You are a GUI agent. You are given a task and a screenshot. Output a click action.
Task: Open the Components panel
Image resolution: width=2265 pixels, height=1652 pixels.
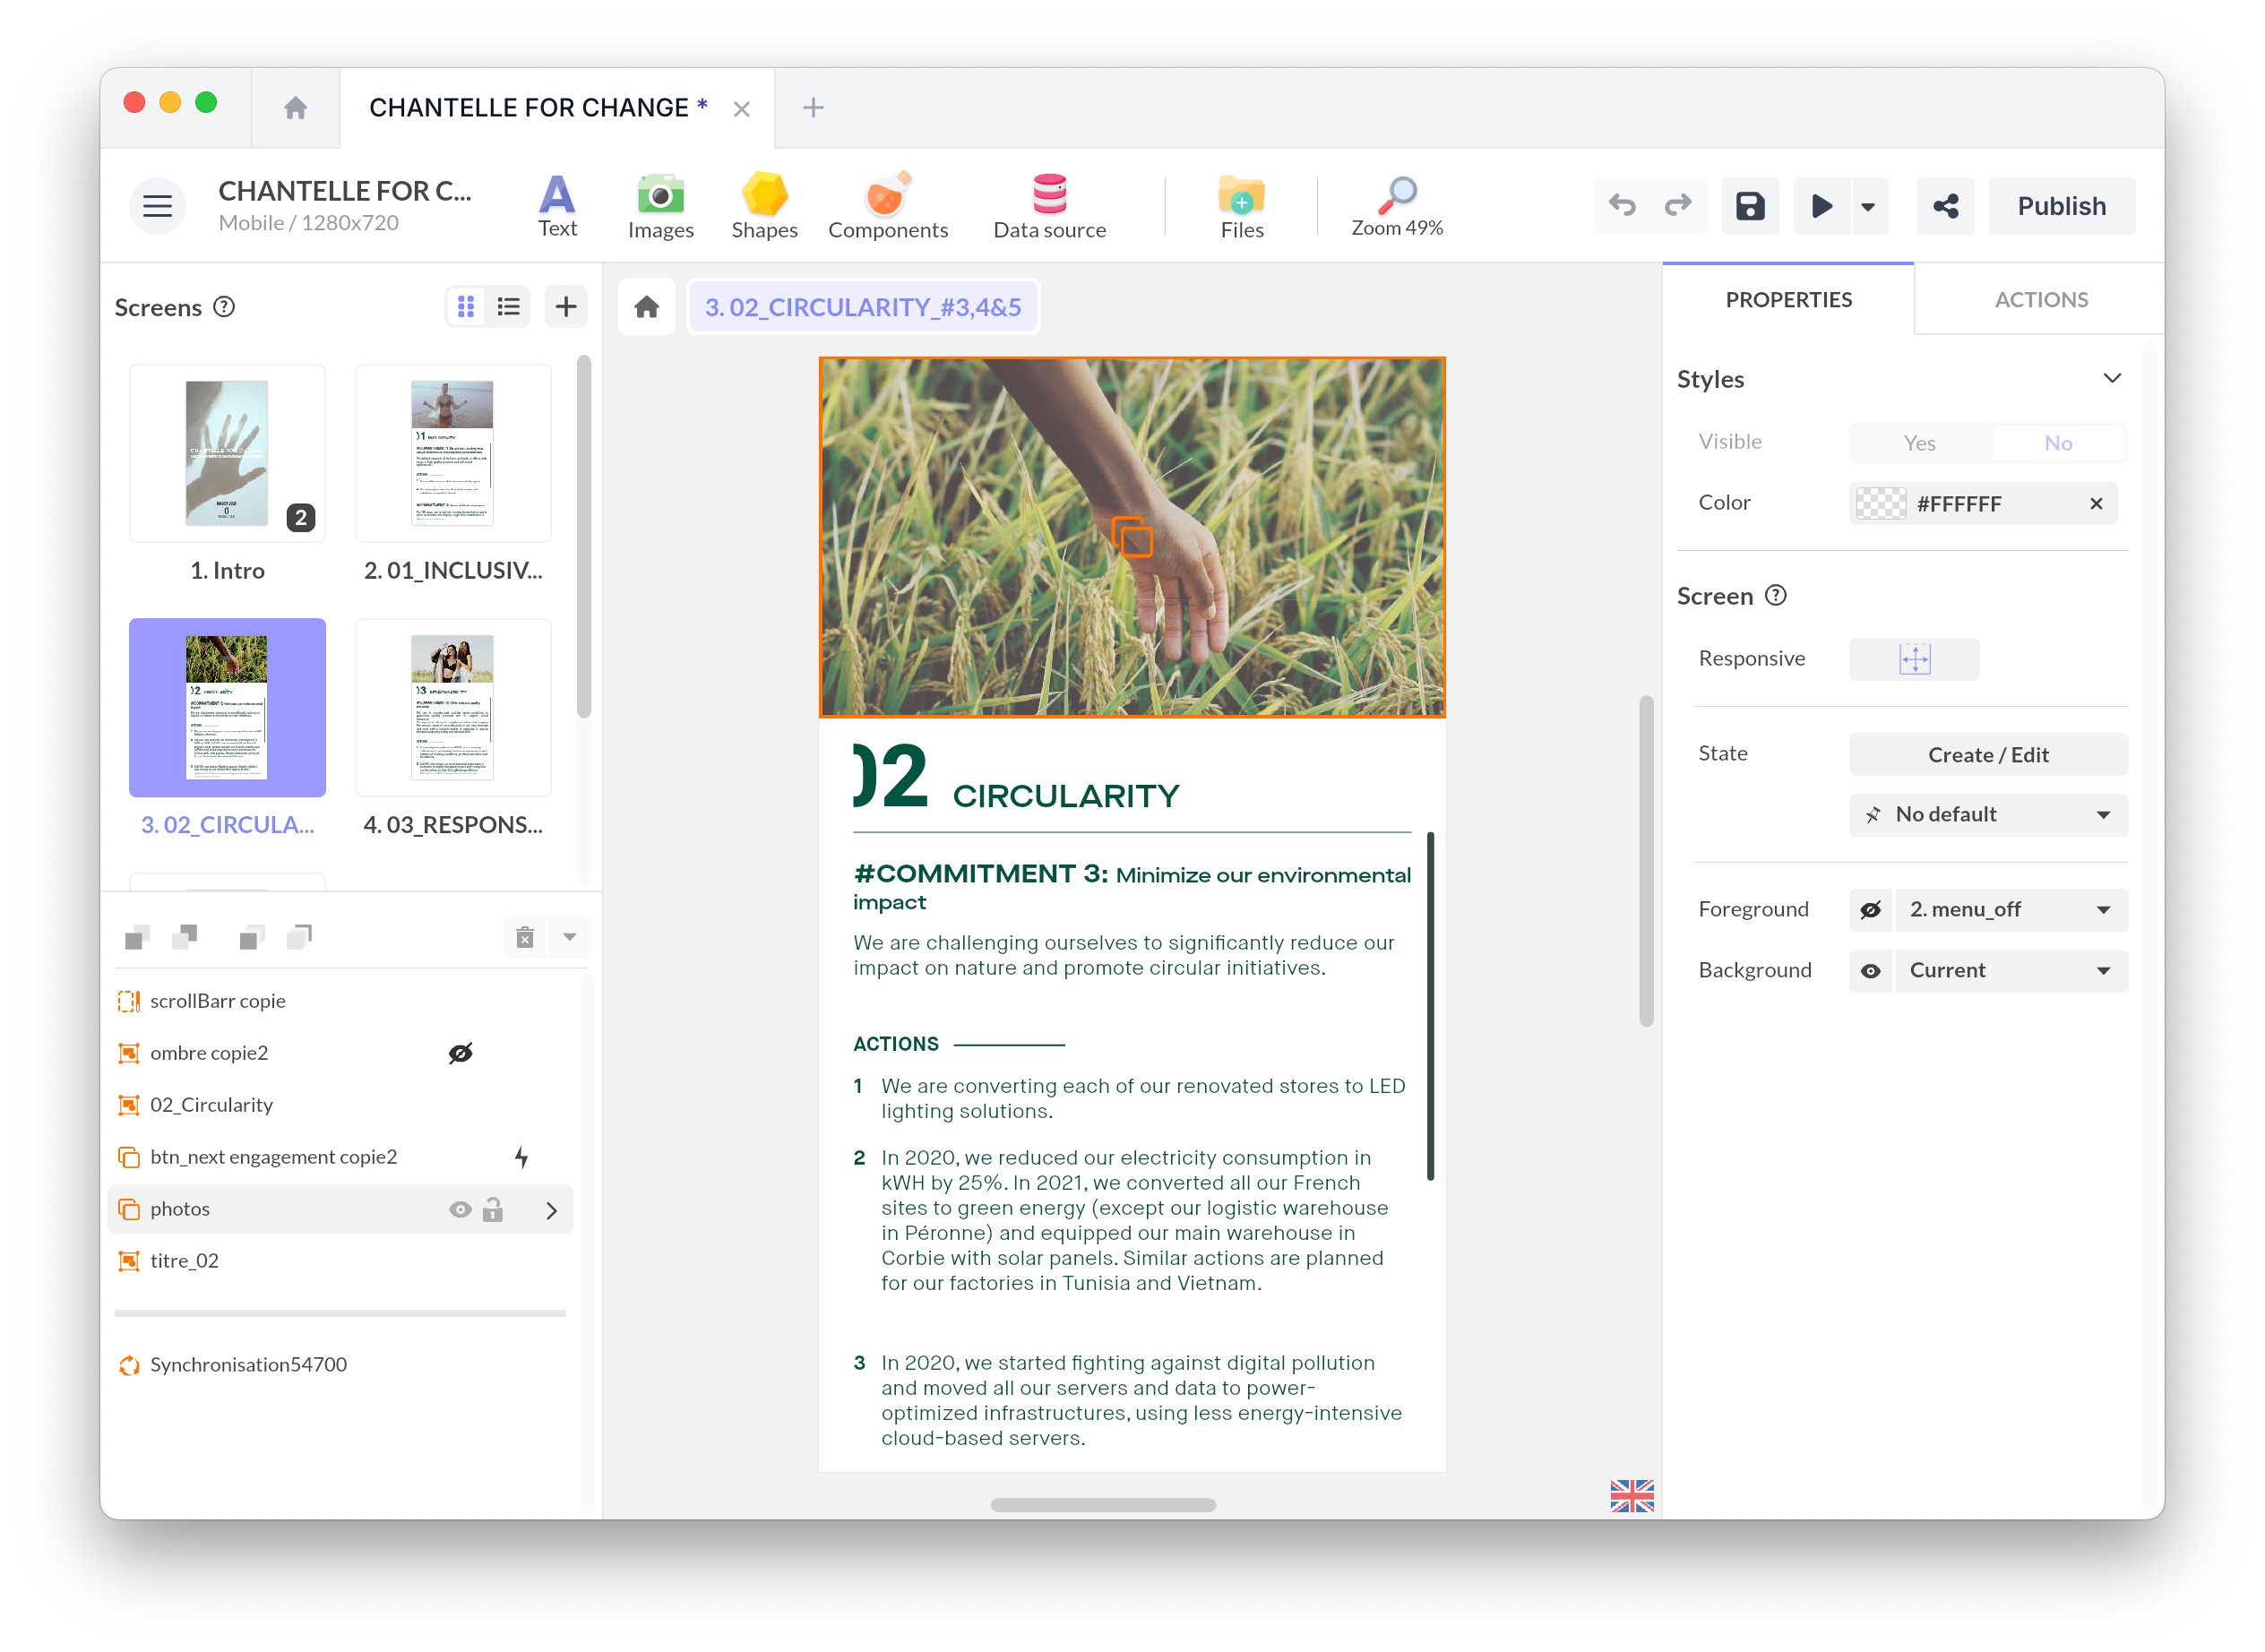click(888, 205)
